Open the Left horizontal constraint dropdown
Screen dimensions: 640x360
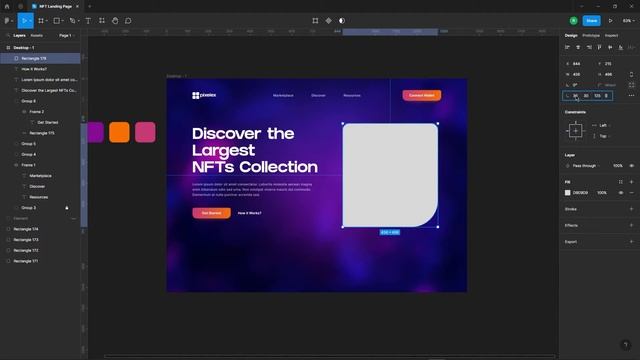click(x=603, y=125)
